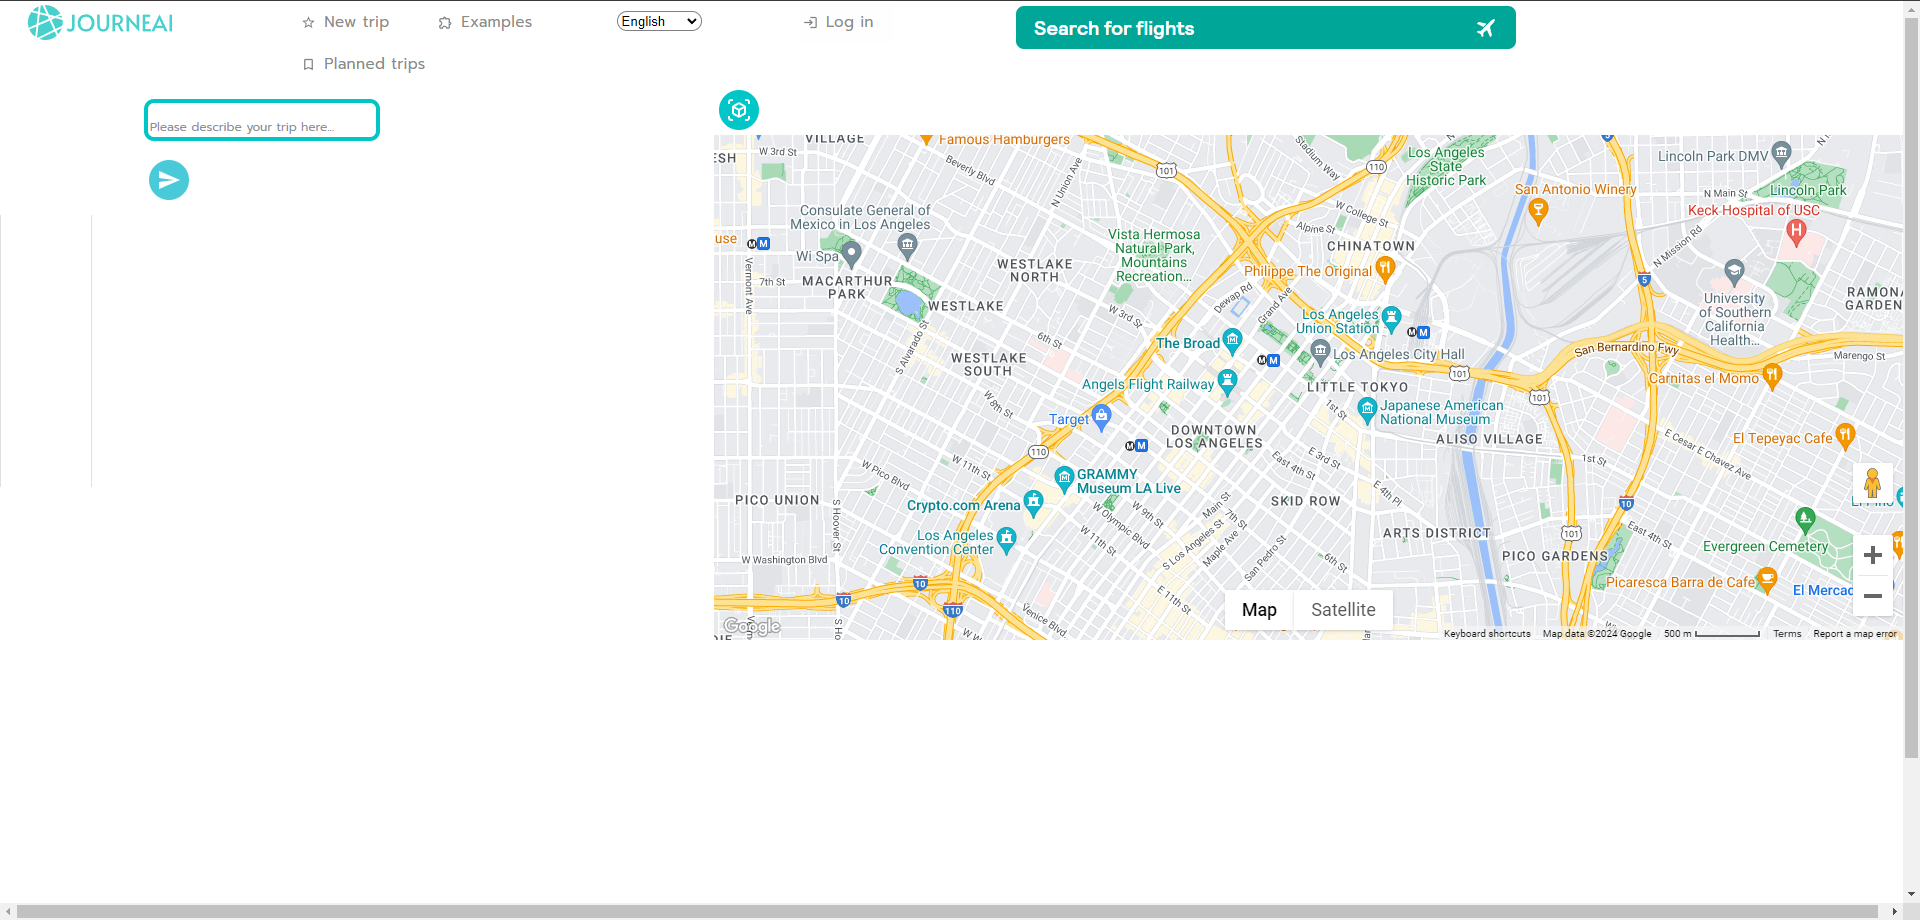Click the map zoom in plus button

coord(1872,555)
